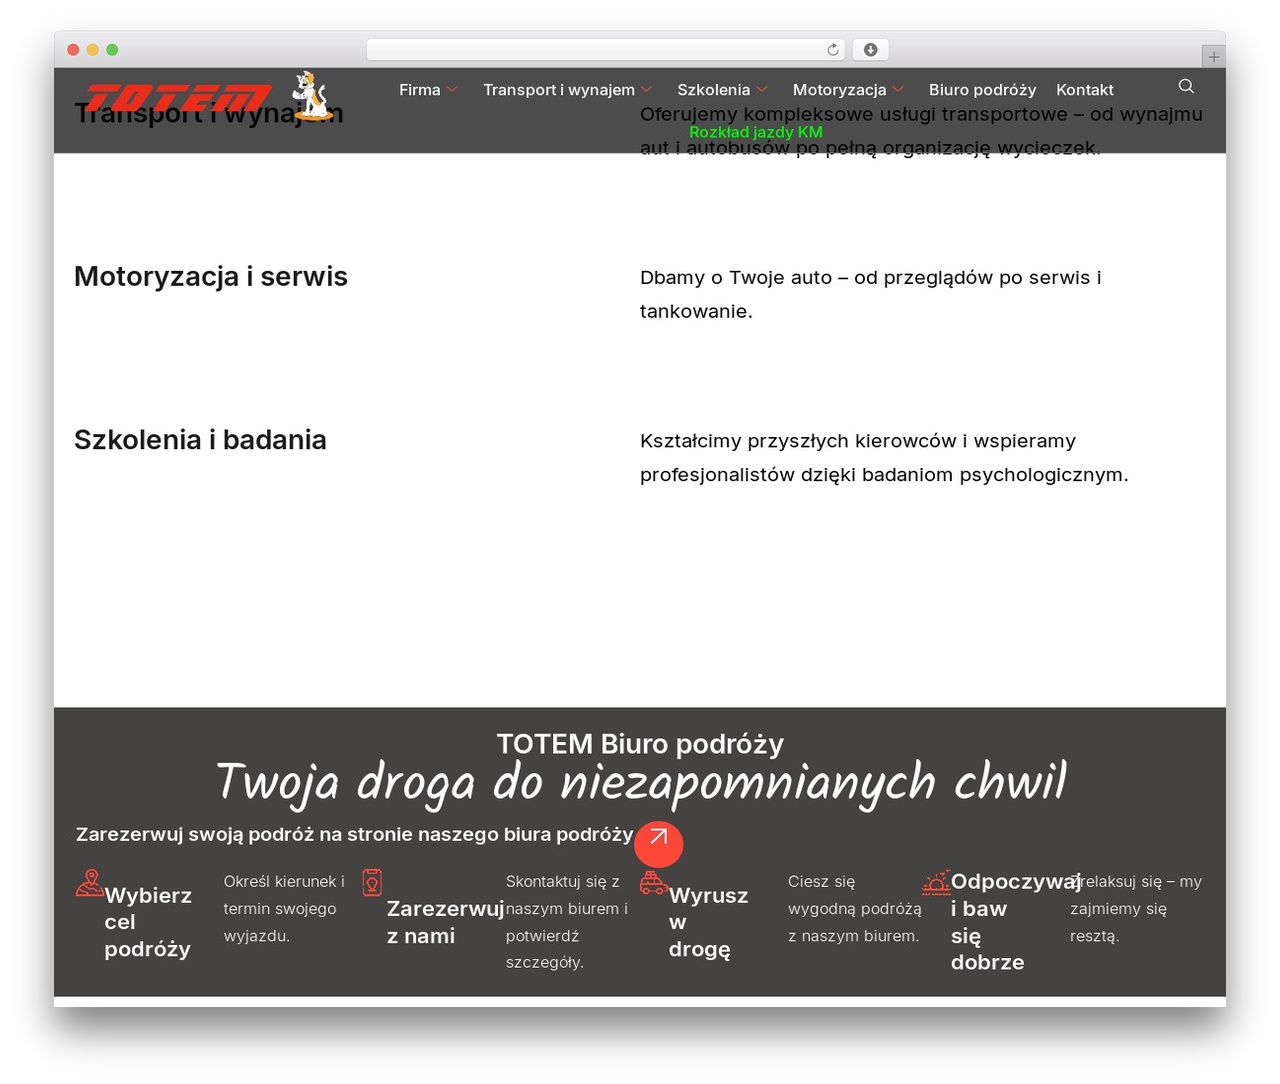
Task: Click the Szkolenia i badania heading
Action: [x=200, y=440]
